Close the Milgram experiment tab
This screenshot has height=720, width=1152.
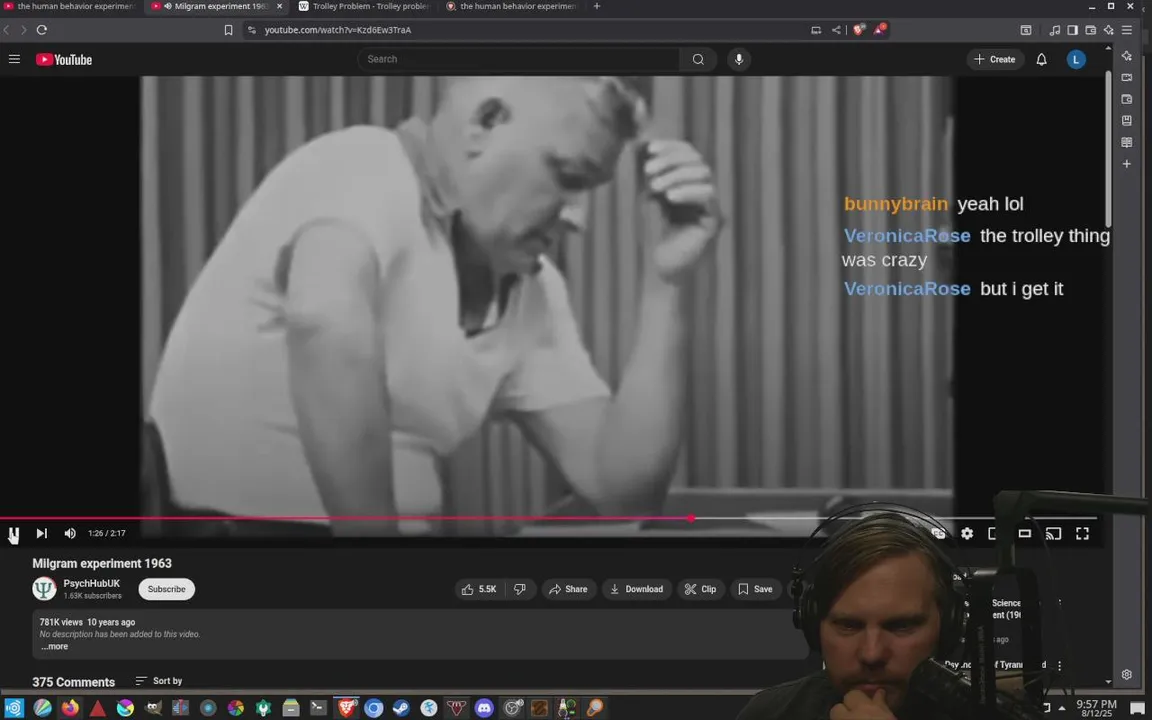coord(279,6)
